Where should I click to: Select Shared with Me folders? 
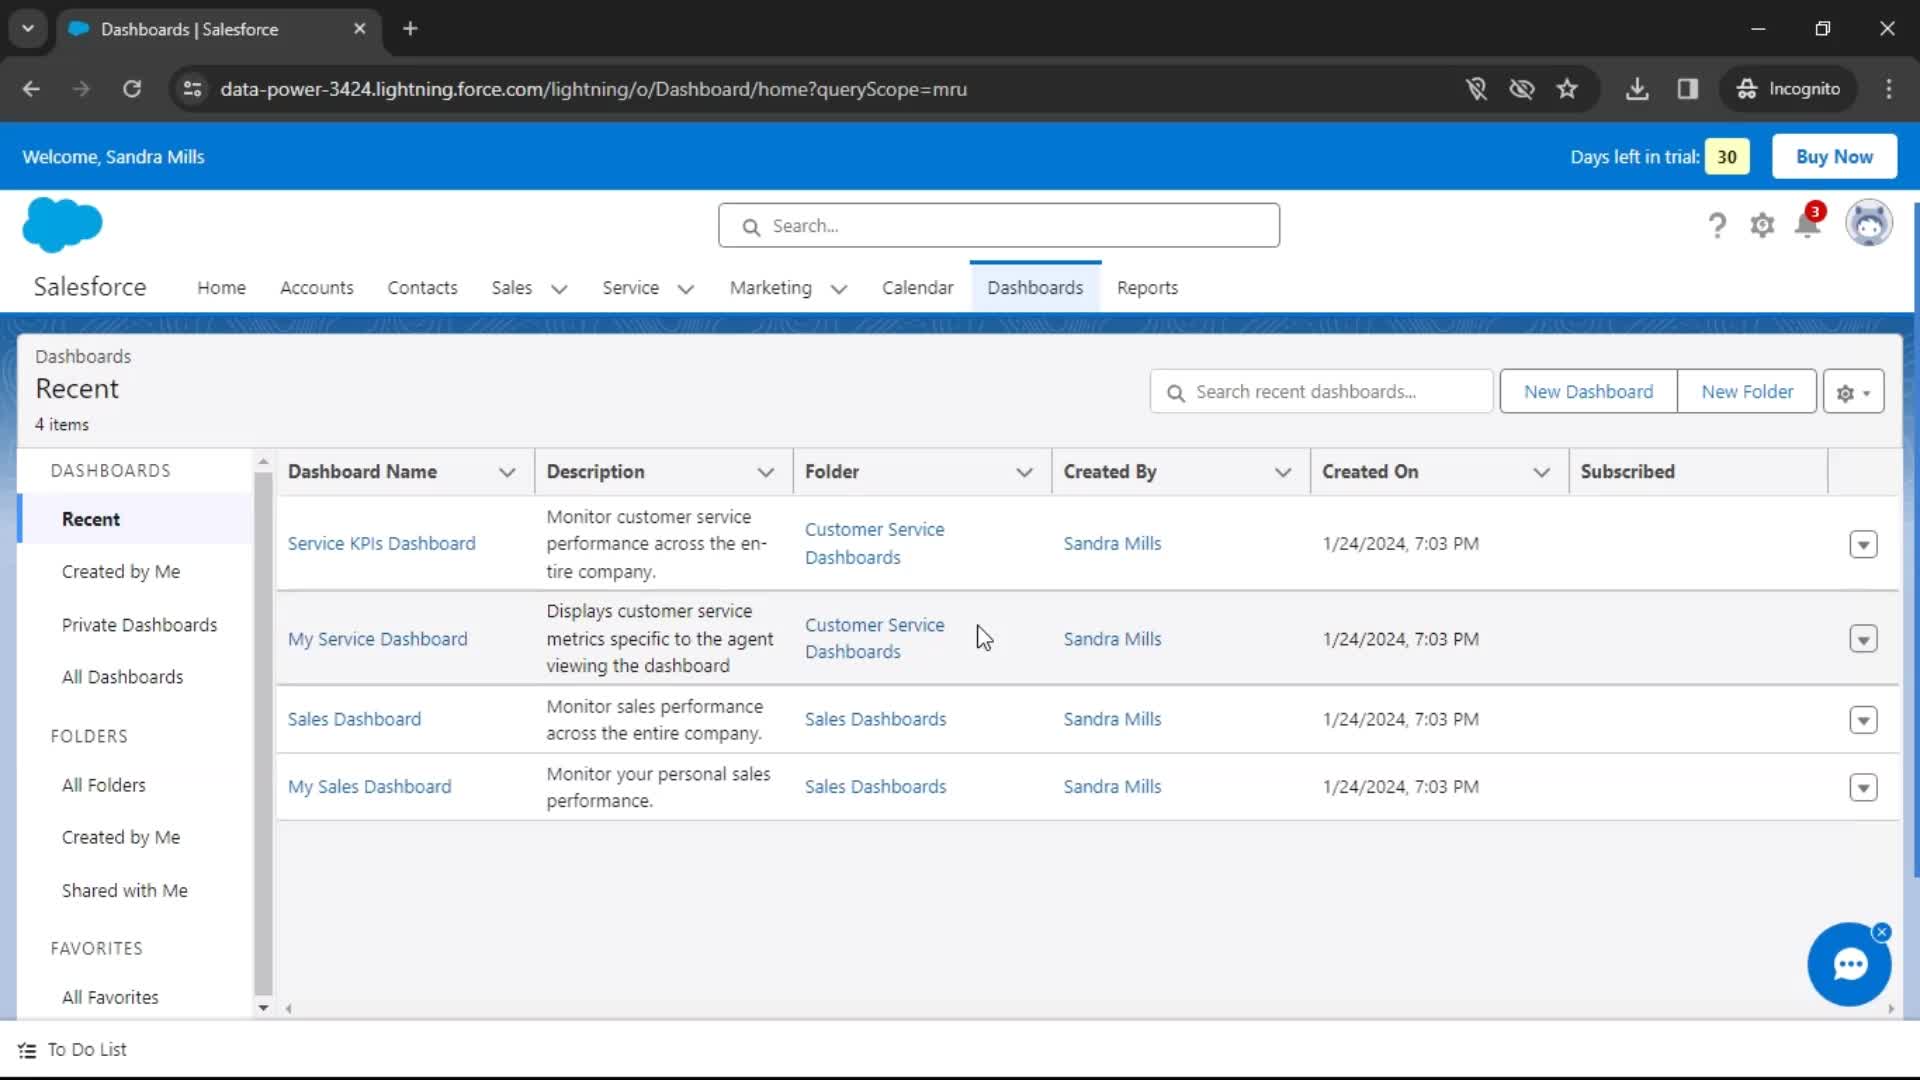(124, 891)
